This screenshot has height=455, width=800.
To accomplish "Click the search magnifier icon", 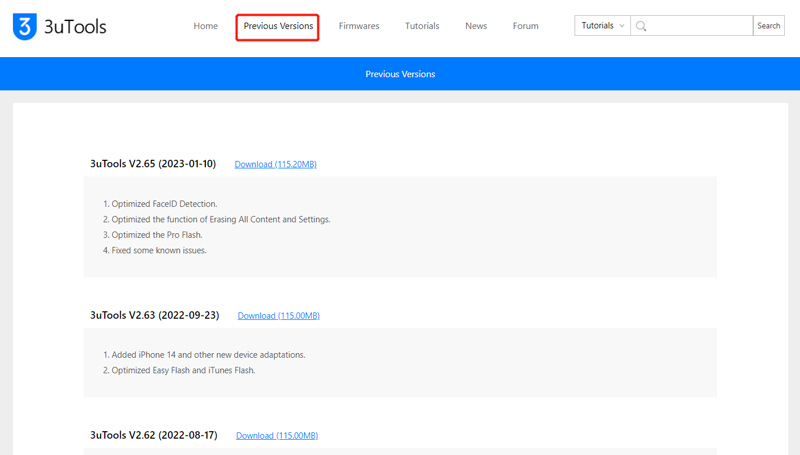I will coord(641,26).
